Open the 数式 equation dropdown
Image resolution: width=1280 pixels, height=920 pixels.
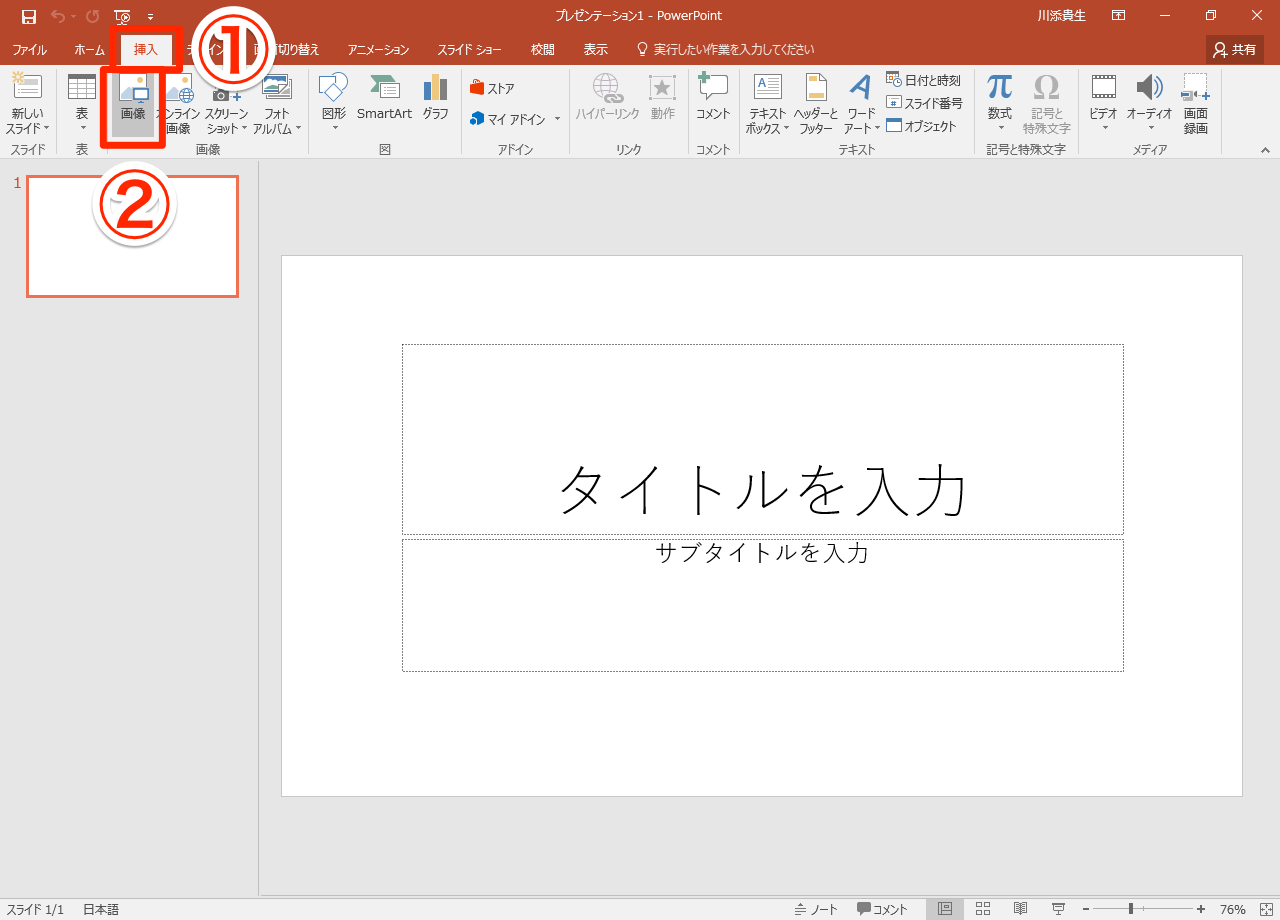(1000, 103)
